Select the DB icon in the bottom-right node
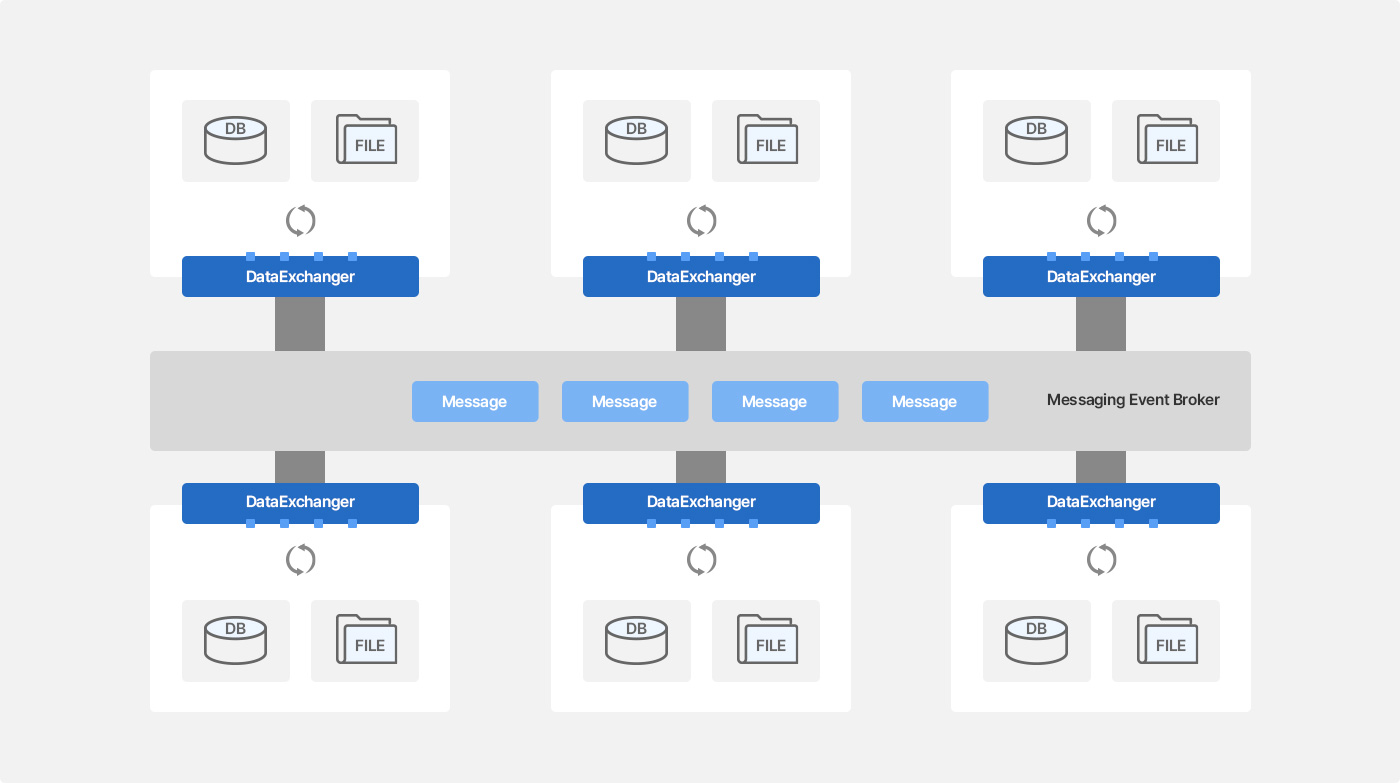The width and height of the screenshot is (1400, 783). click(x=1036, y=640)
